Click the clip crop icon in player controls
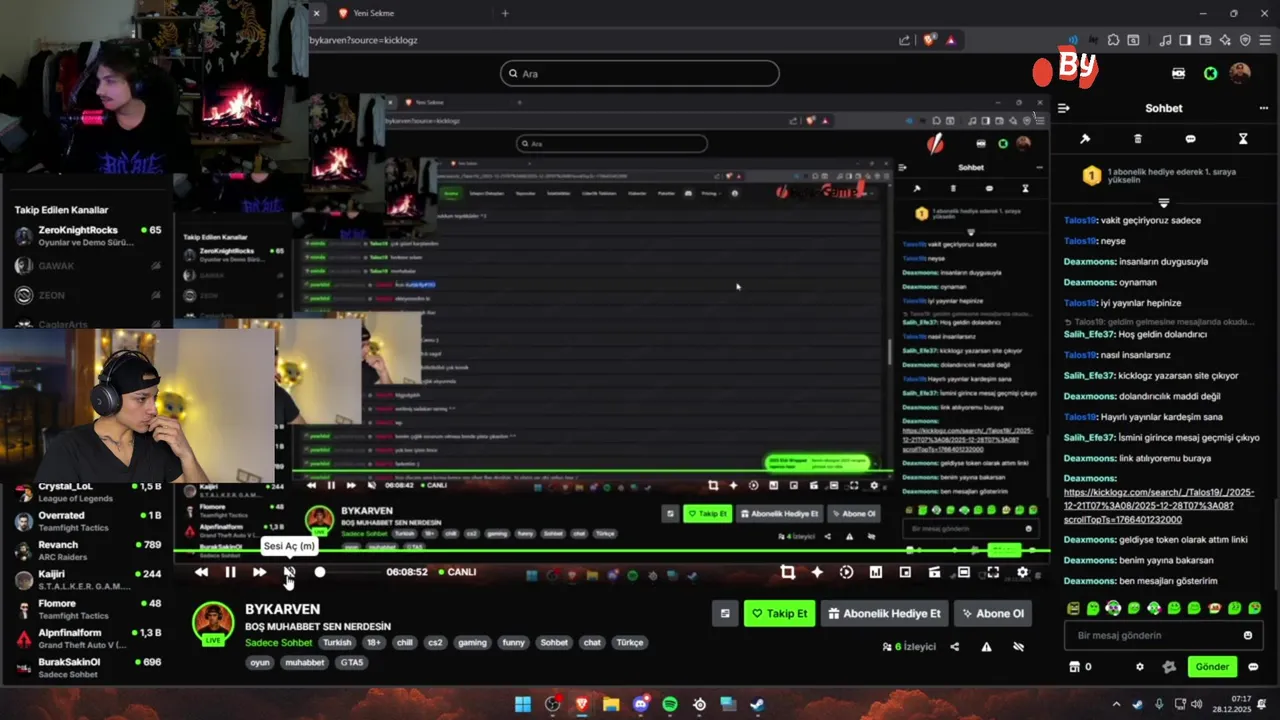 click(x=787, y=572)
